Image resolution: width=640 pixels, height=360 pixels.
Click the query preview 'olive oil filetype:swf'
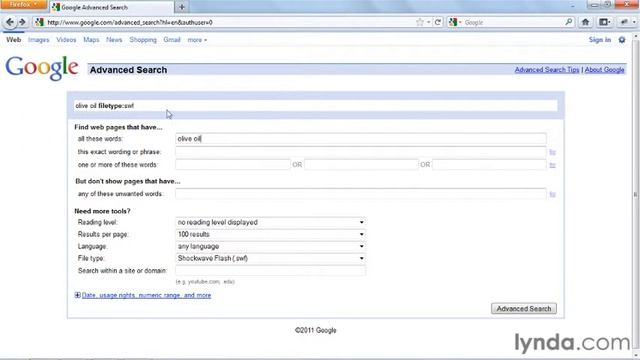104,106
